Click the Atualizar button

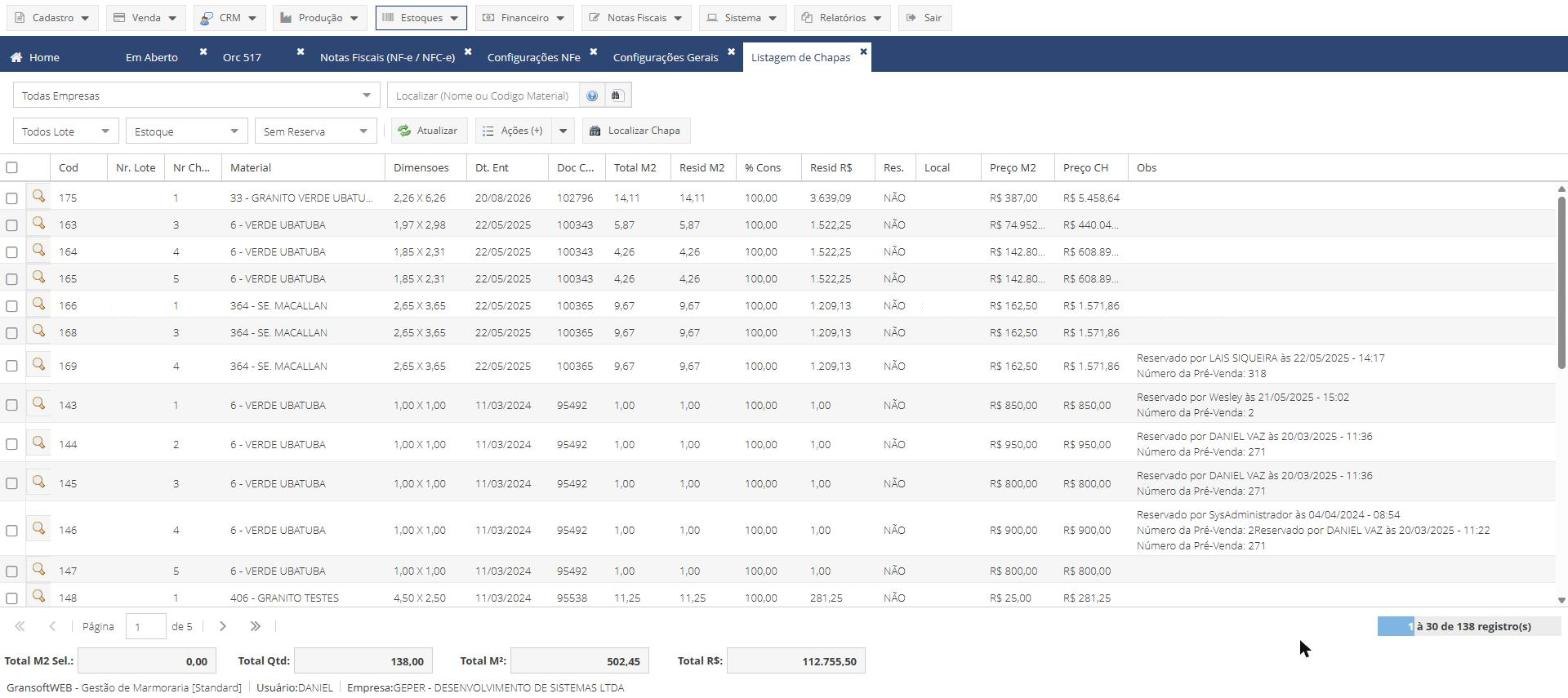pos(427,131)
